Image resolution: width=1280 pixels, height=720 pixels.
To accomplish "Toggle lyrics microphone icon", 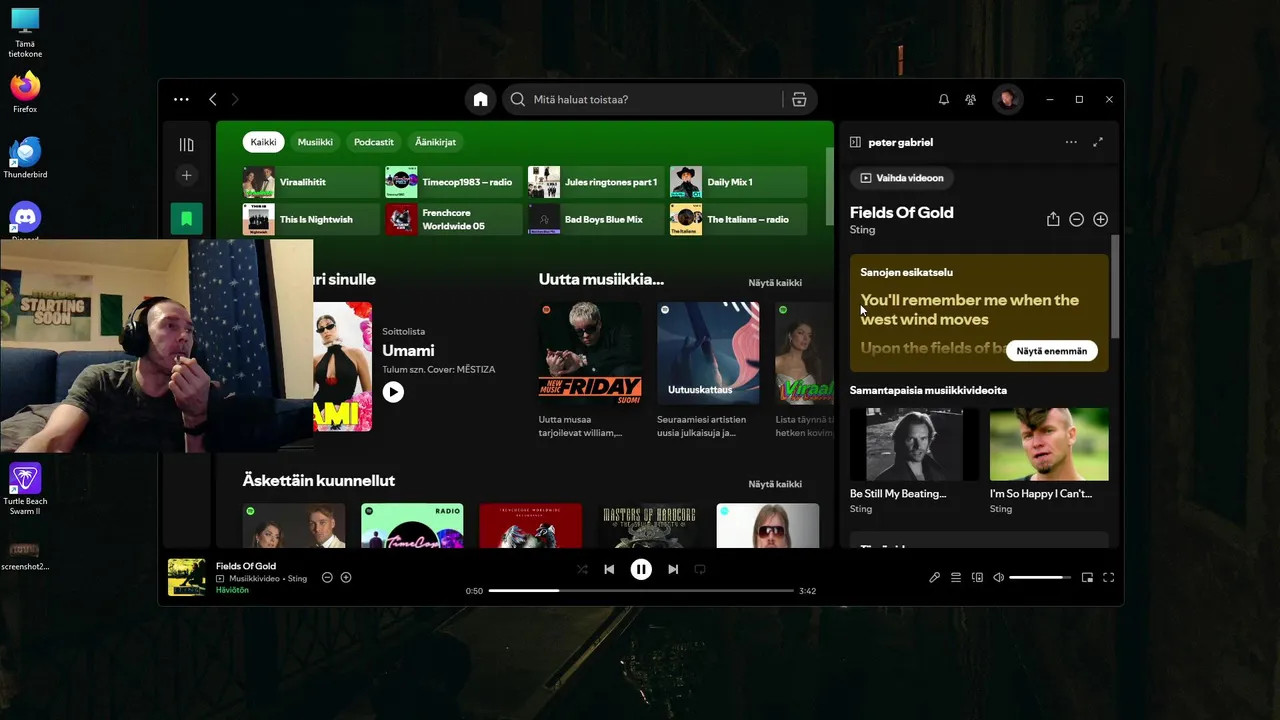I will [x=934, y=577].
